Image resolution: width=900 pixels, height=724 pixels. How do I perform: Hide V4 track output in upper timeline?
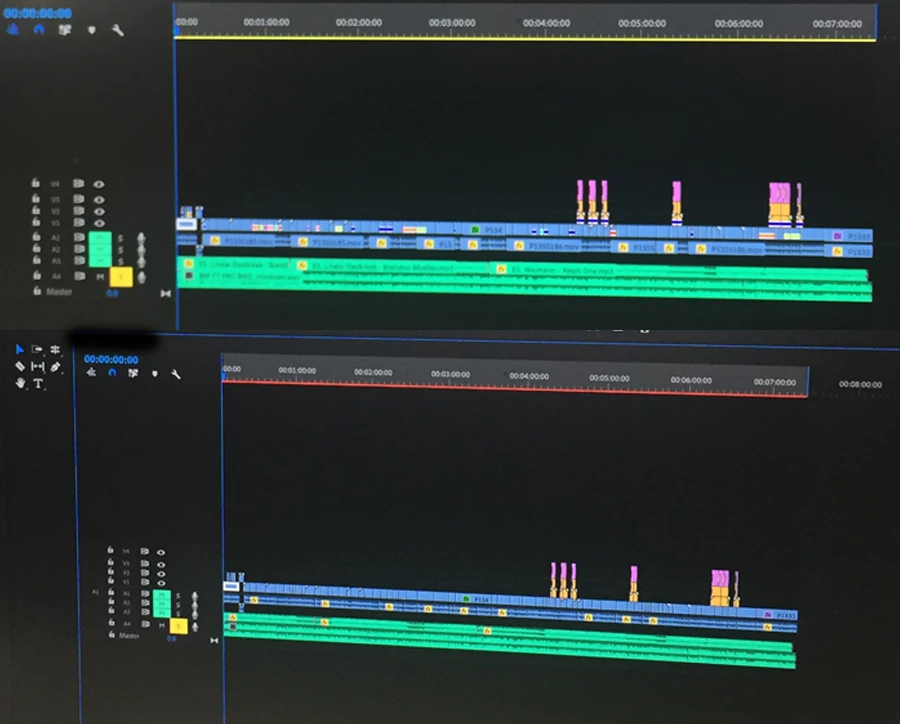tap(99, 184)
